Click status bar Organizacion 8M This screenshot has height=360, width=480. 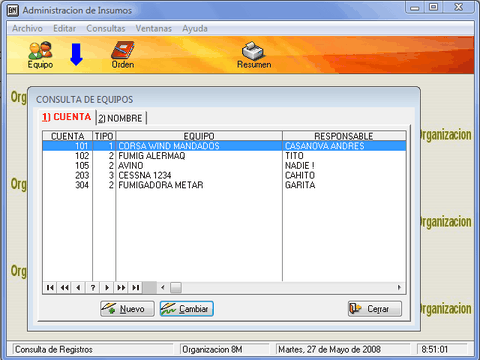point(225,349)
